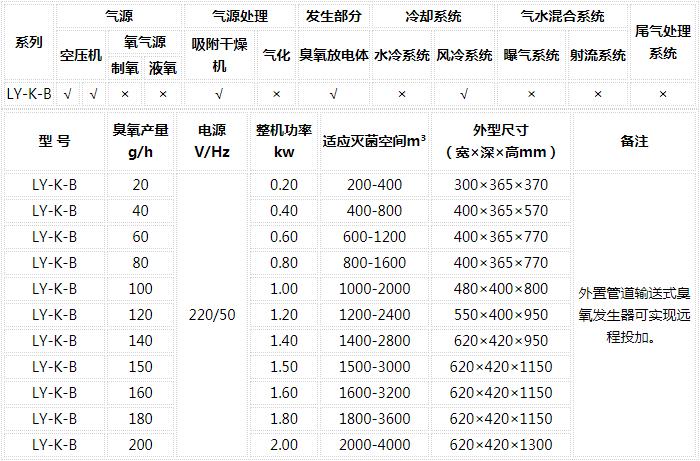Click the cross mark under 尾气处理系统
Viewport: 700px width, 461px height.
click(x=663, y=94)
